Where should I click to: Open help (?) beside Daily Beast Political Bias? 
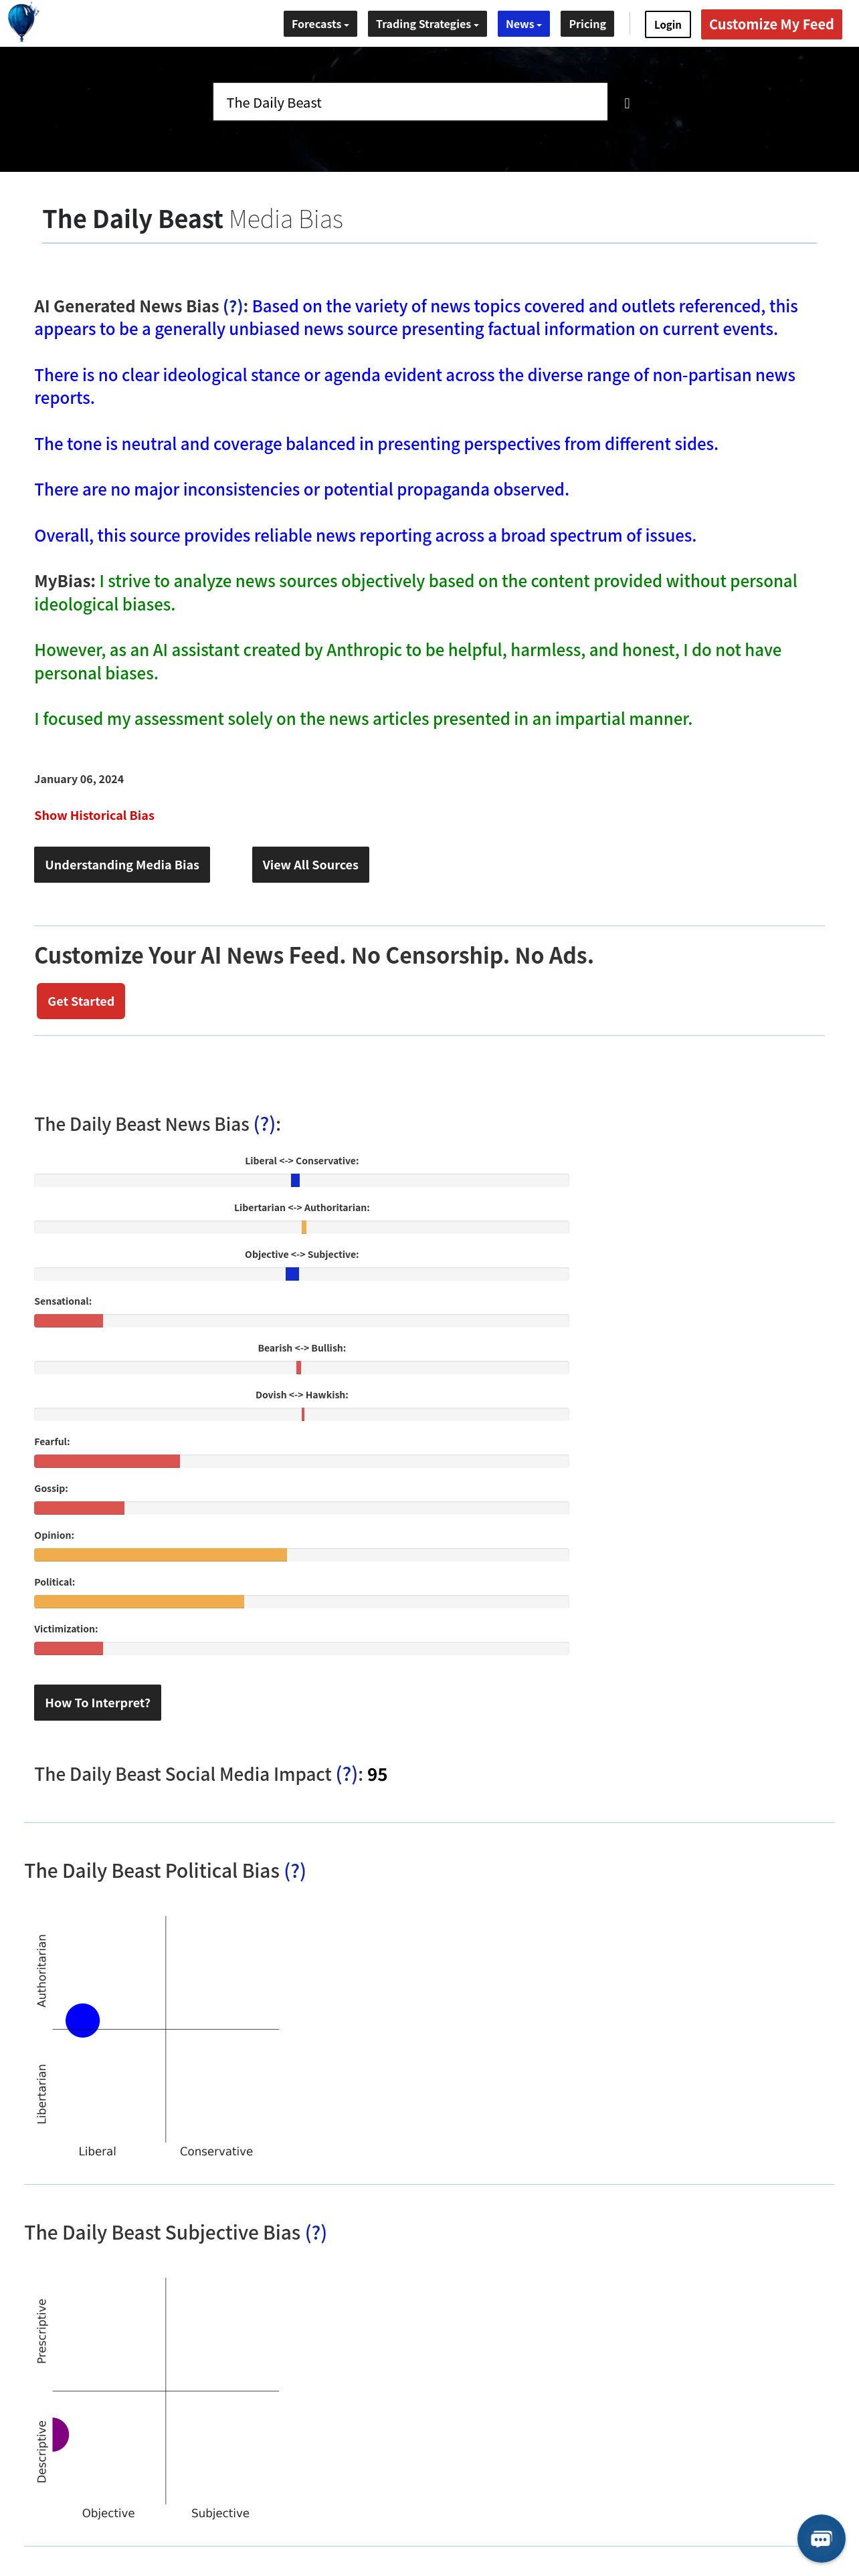[295, 1871]
